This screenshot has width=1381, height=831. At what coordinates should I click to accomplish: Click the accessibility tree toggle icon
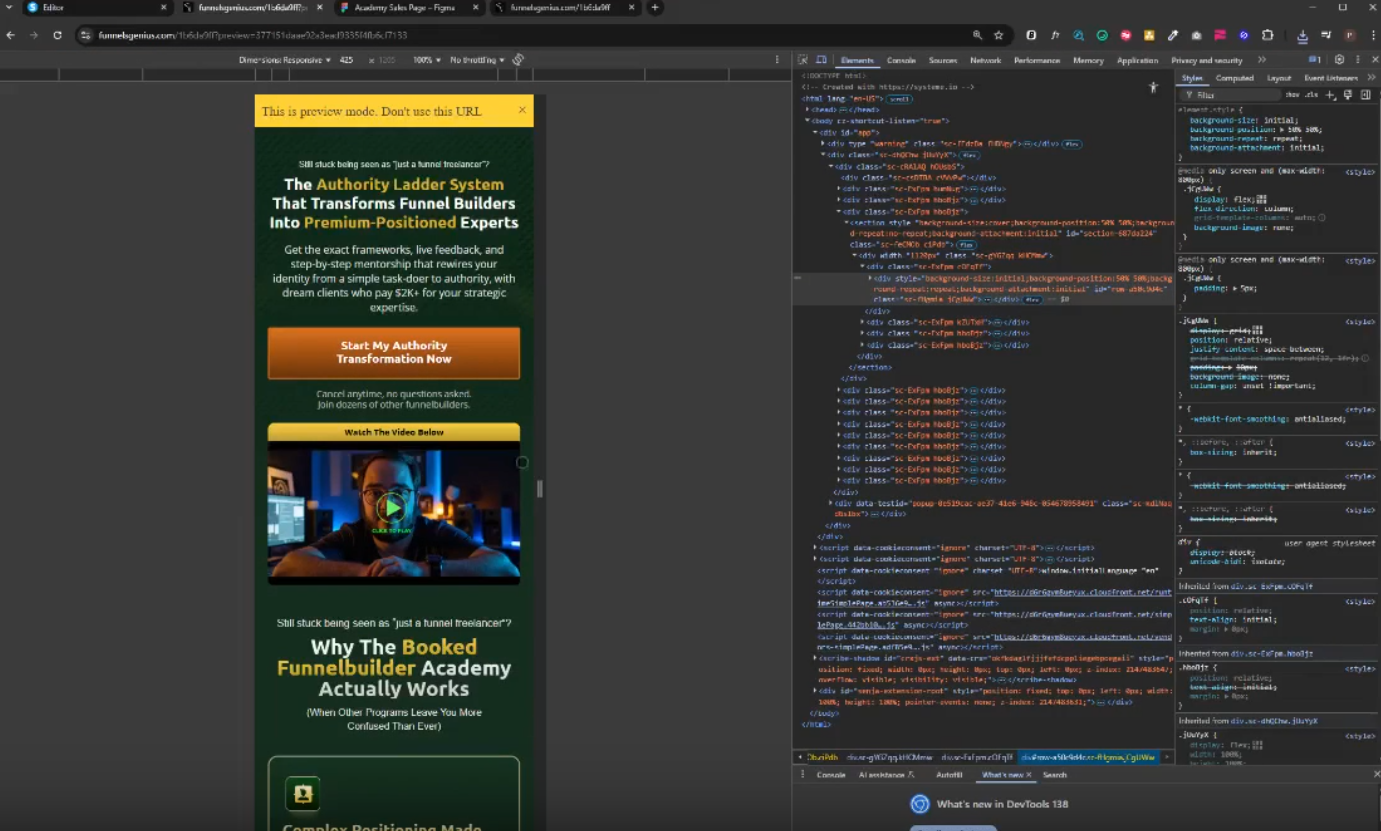(1153, 87)
